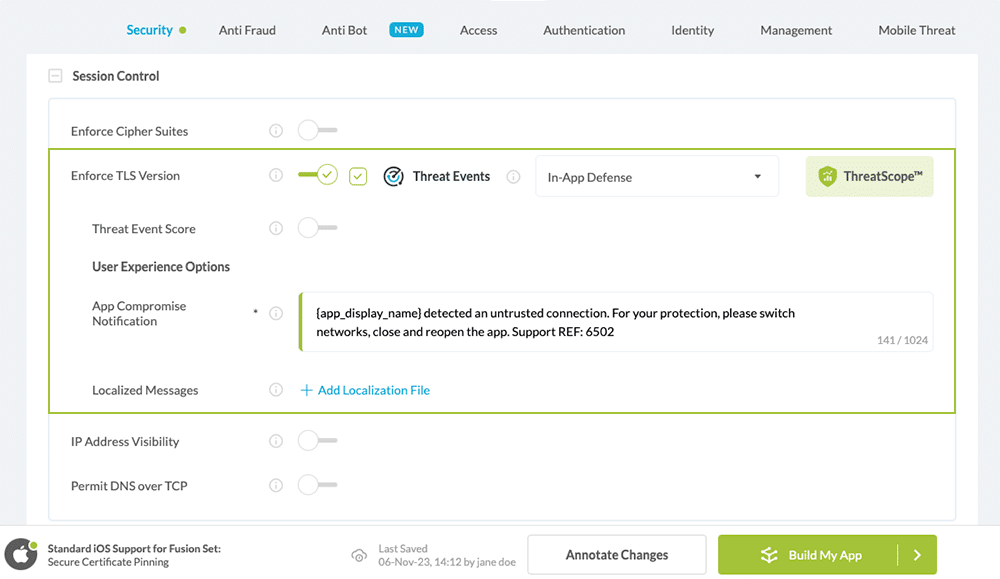
Task: Click the Annotate Changes button
Action: [x=616, y=554]
